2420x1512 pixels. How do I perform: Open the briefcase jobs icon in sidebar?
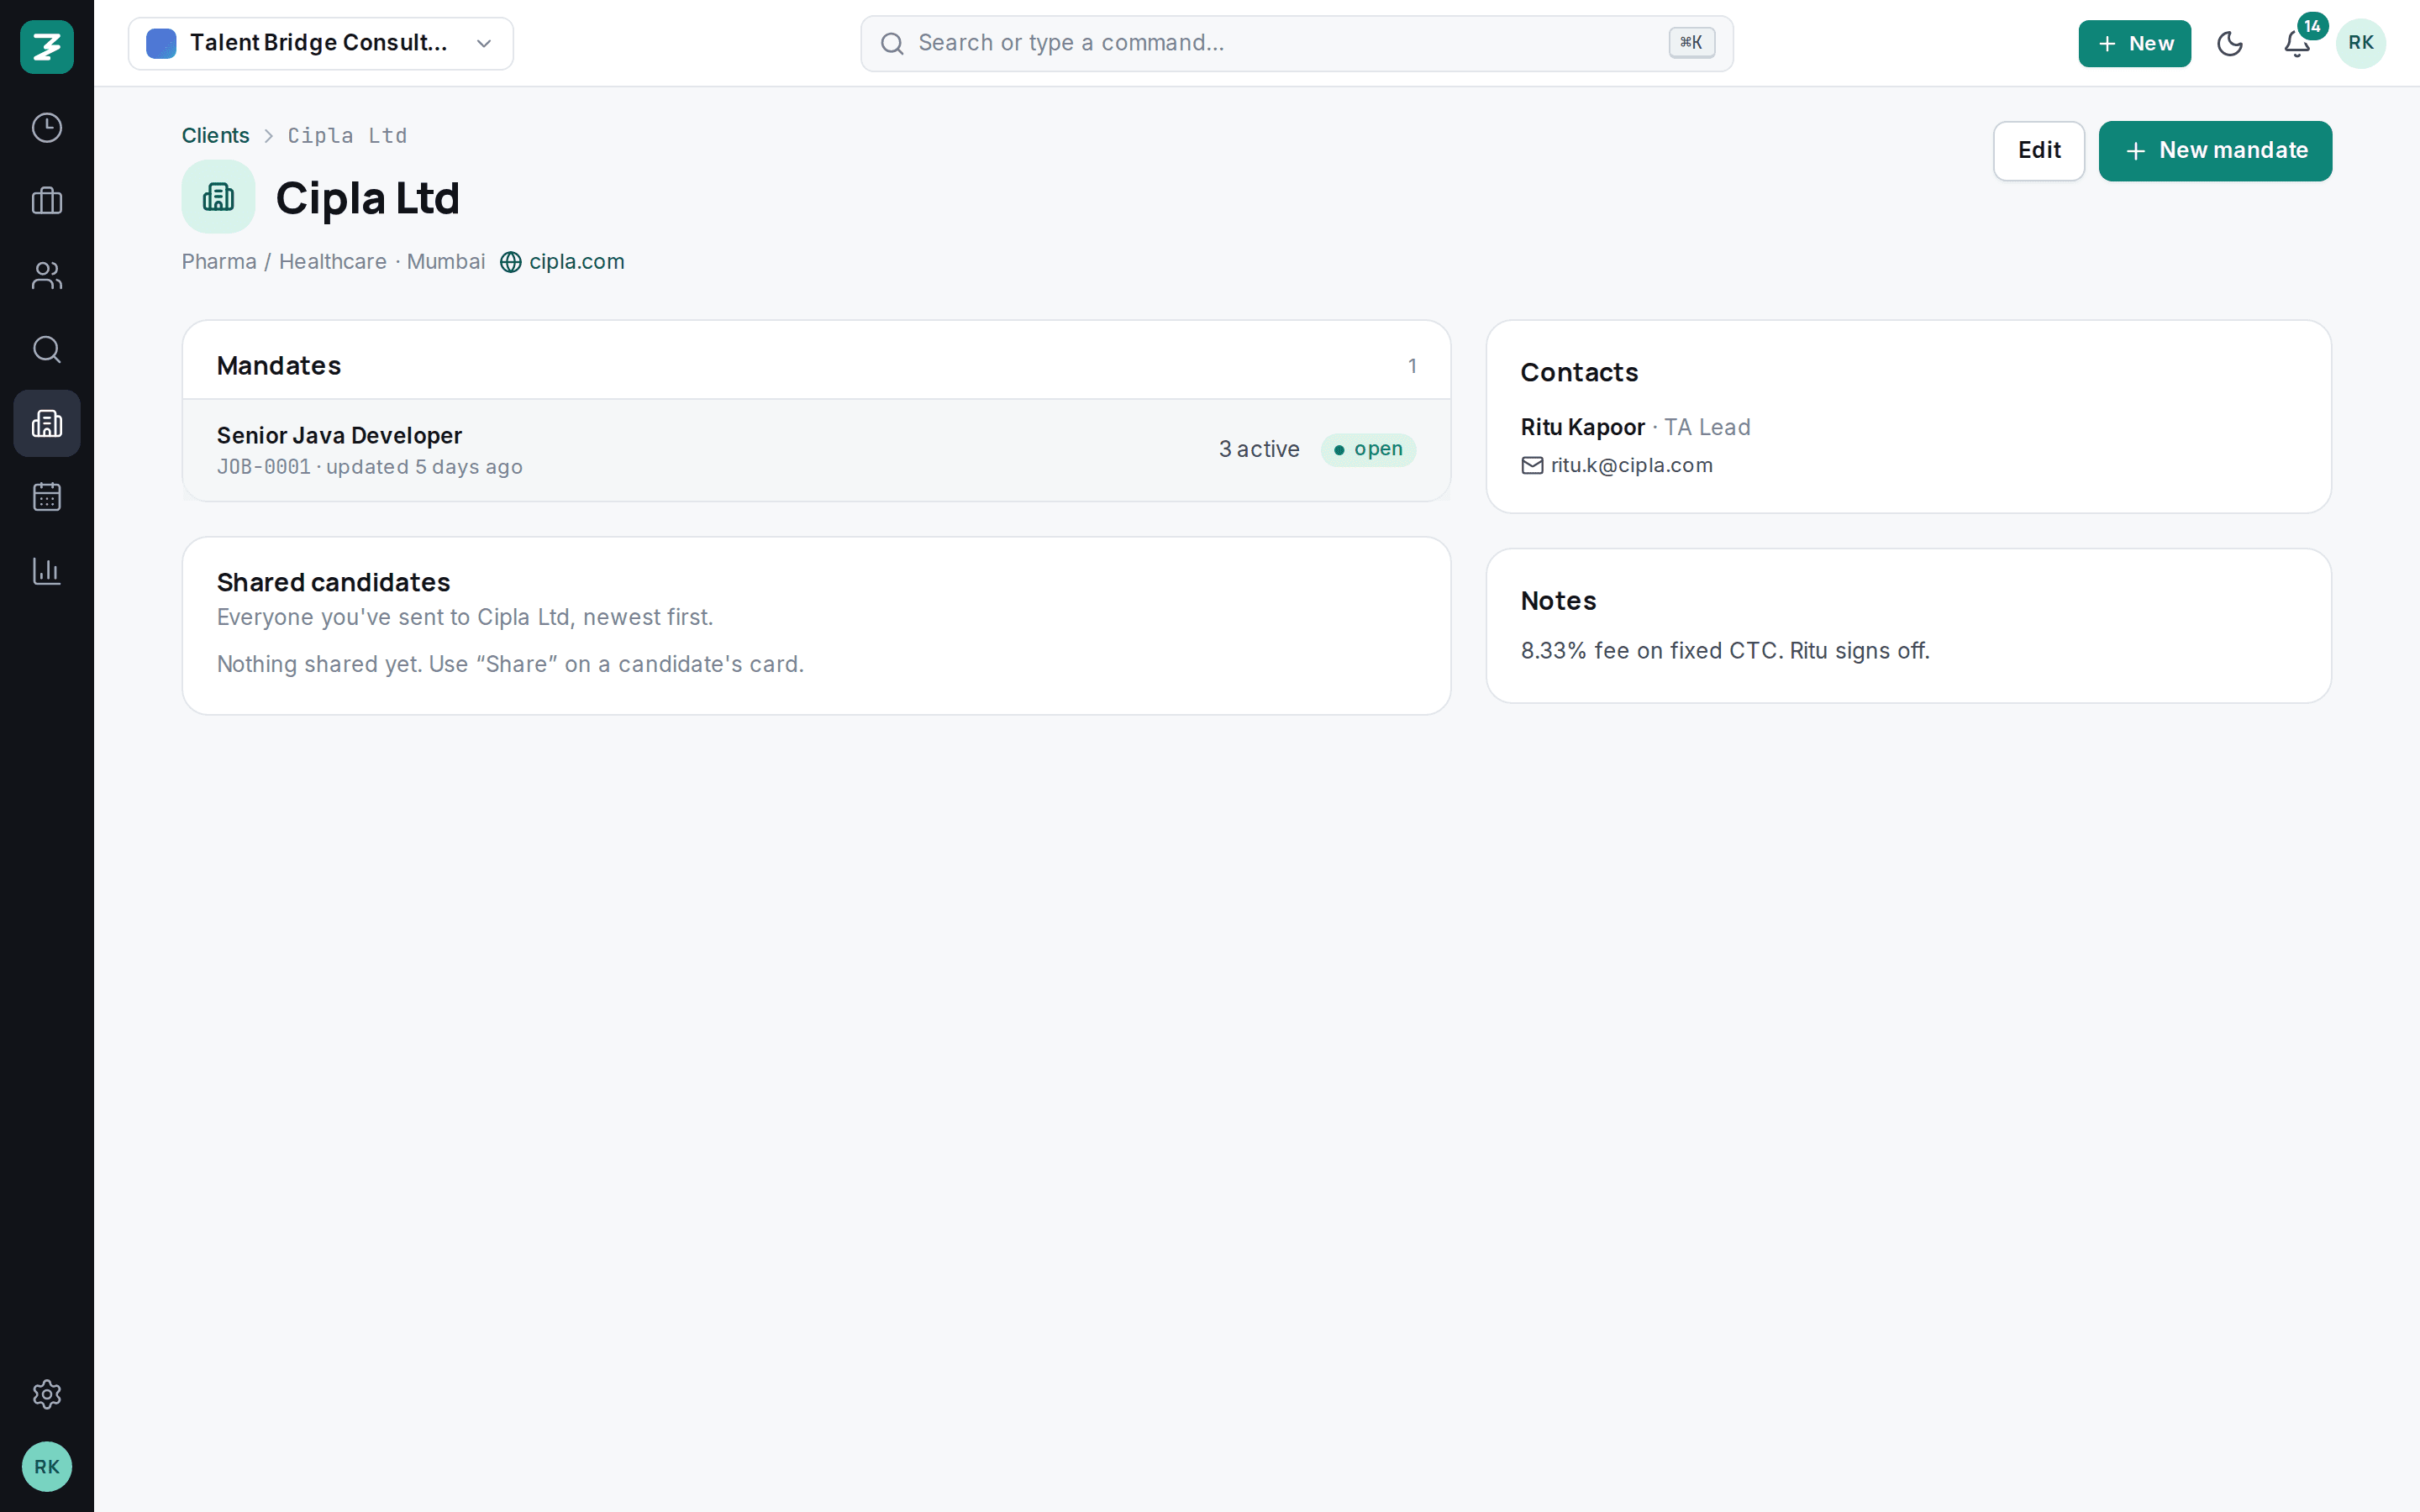click(x=47, y=201)
